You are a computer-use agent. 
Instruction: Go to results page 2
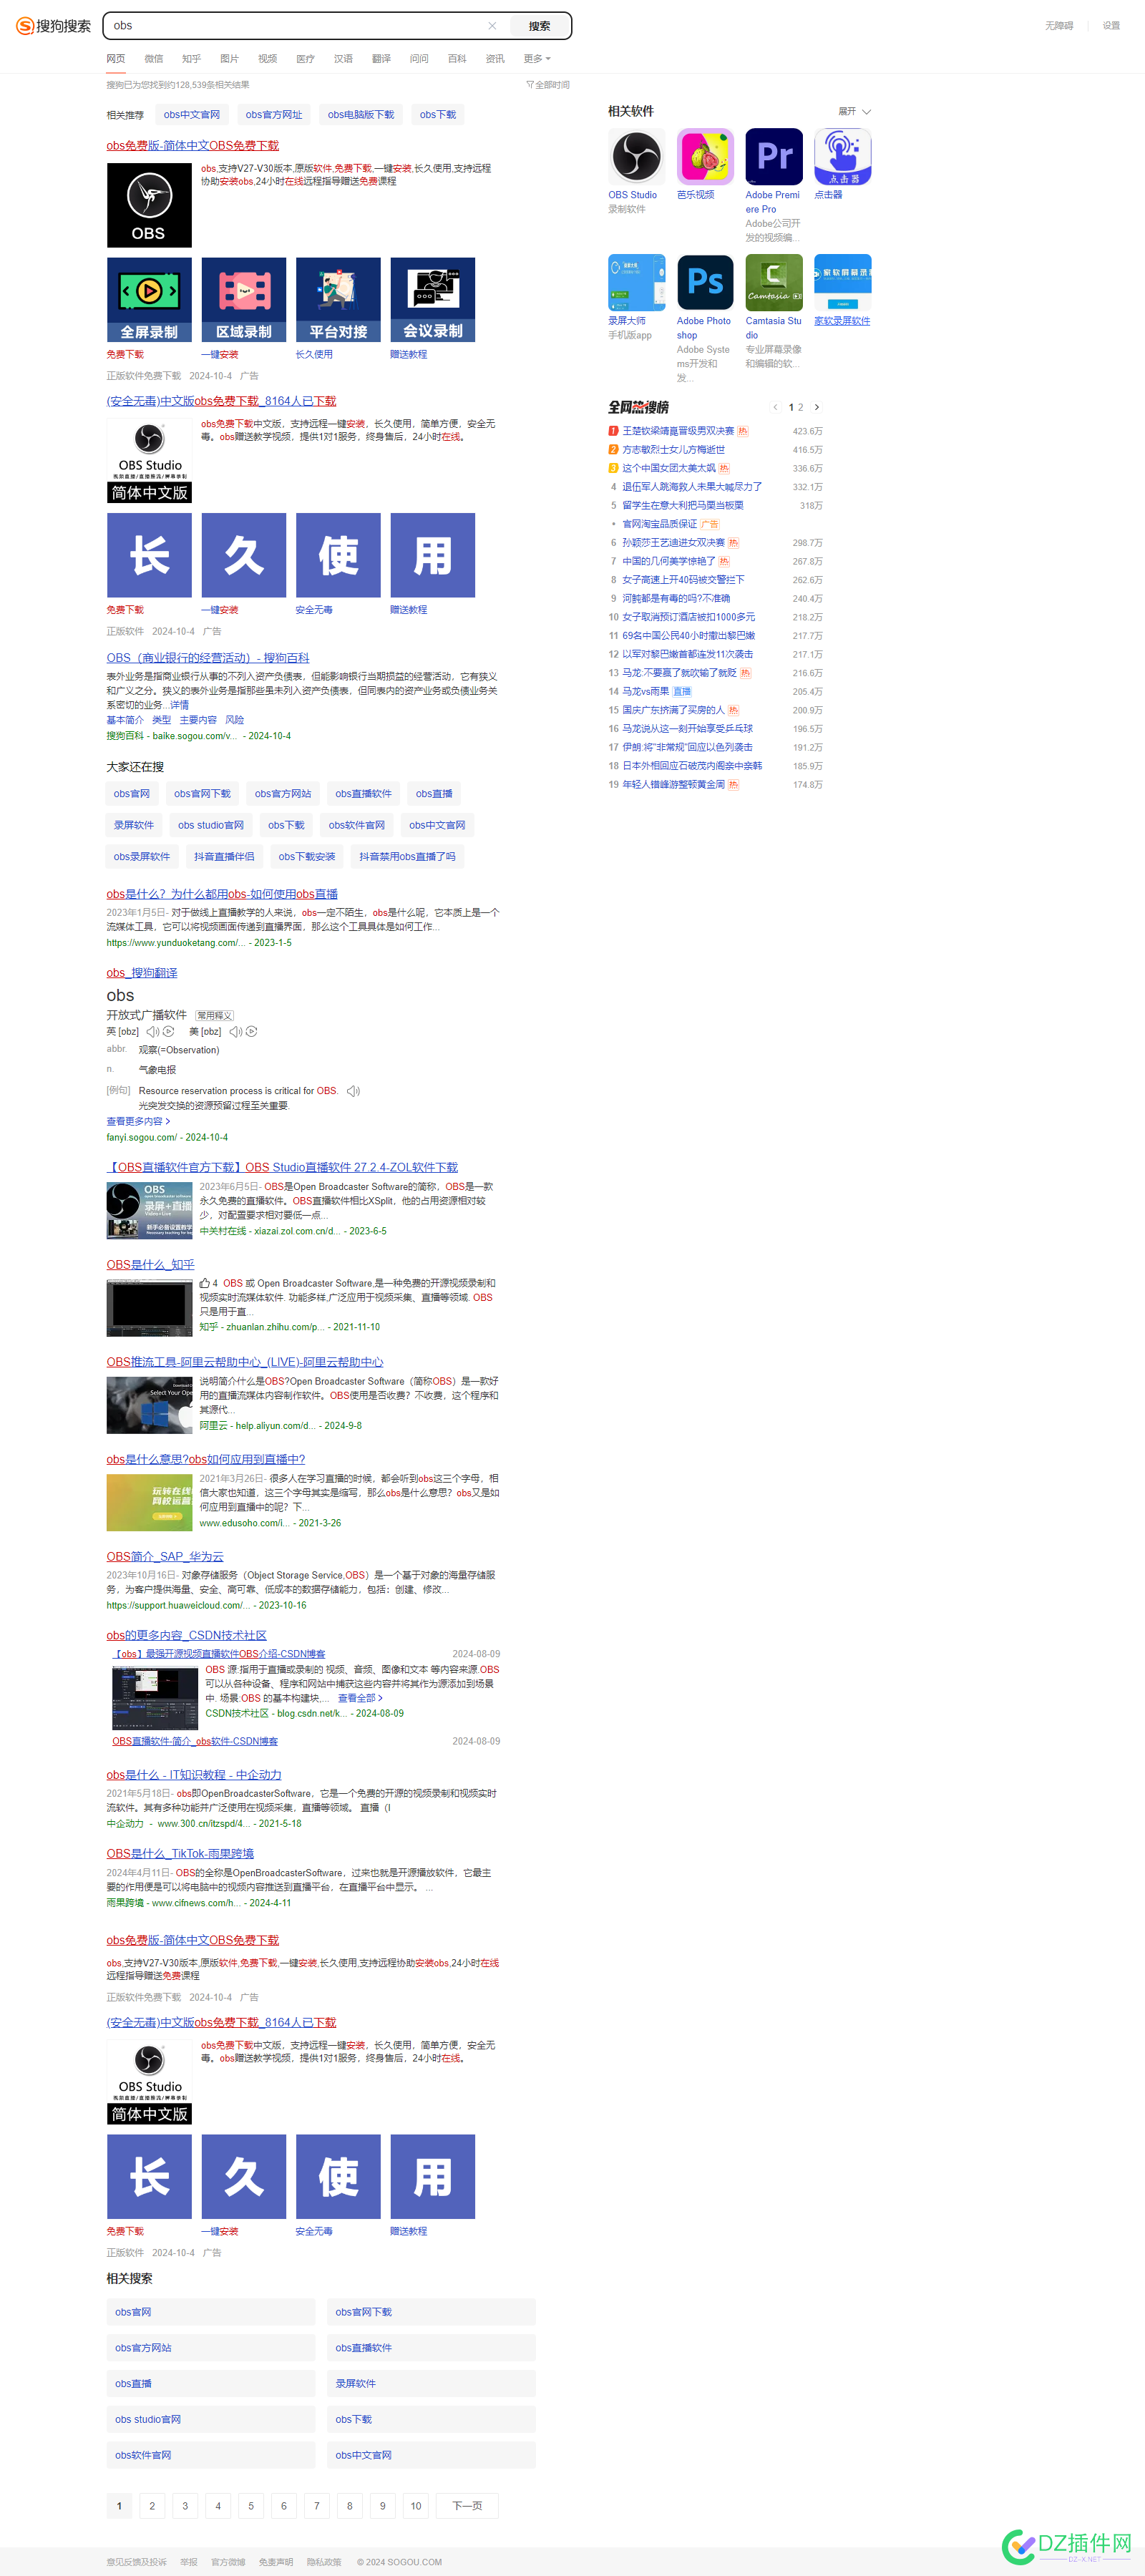(152, 2505)
